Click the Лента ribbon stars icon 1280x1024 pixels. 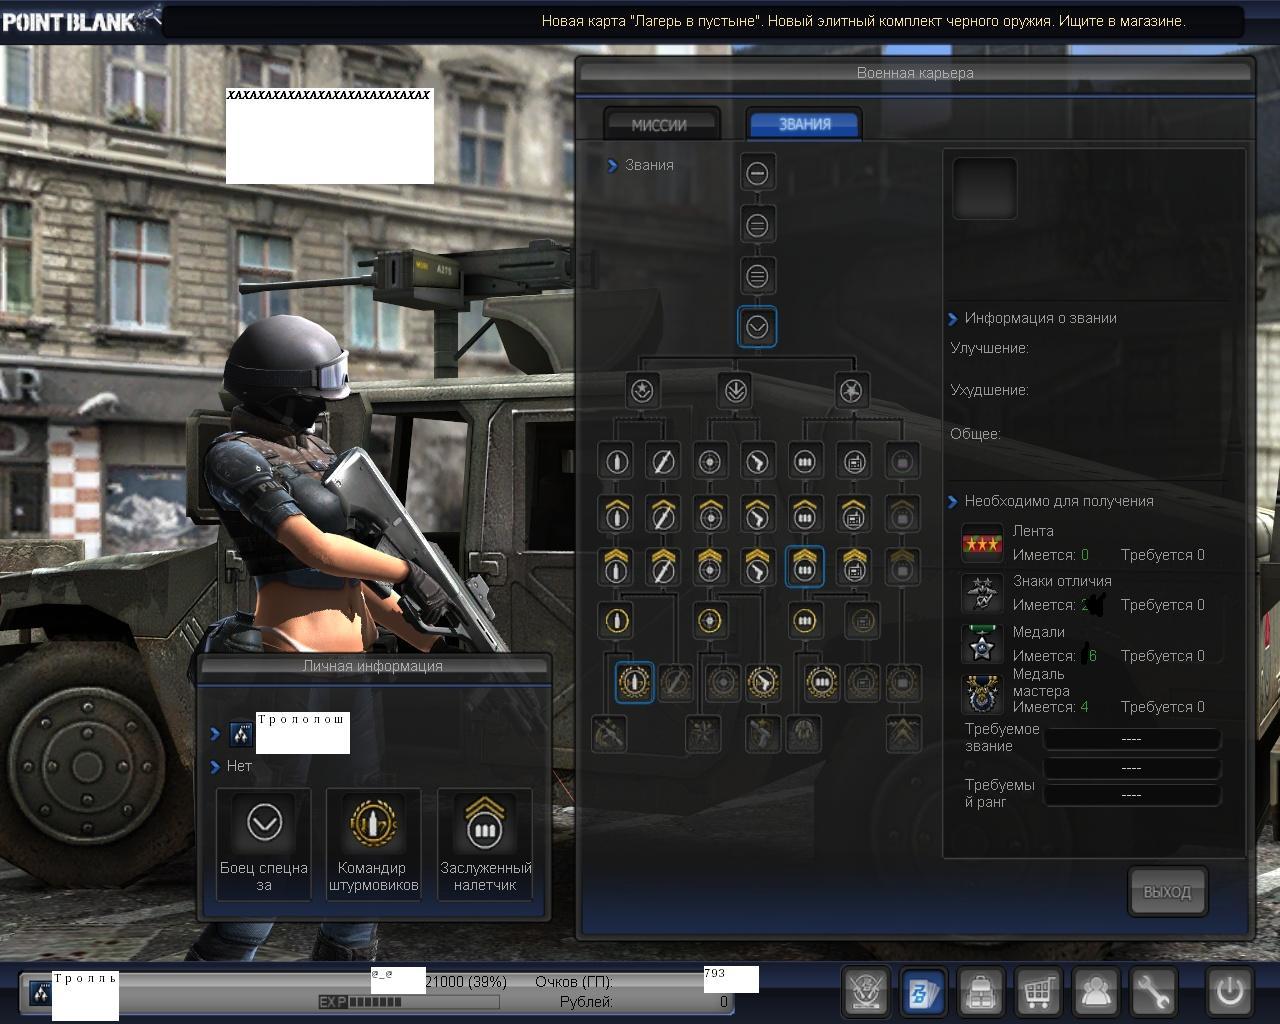(x=982, y=543)
